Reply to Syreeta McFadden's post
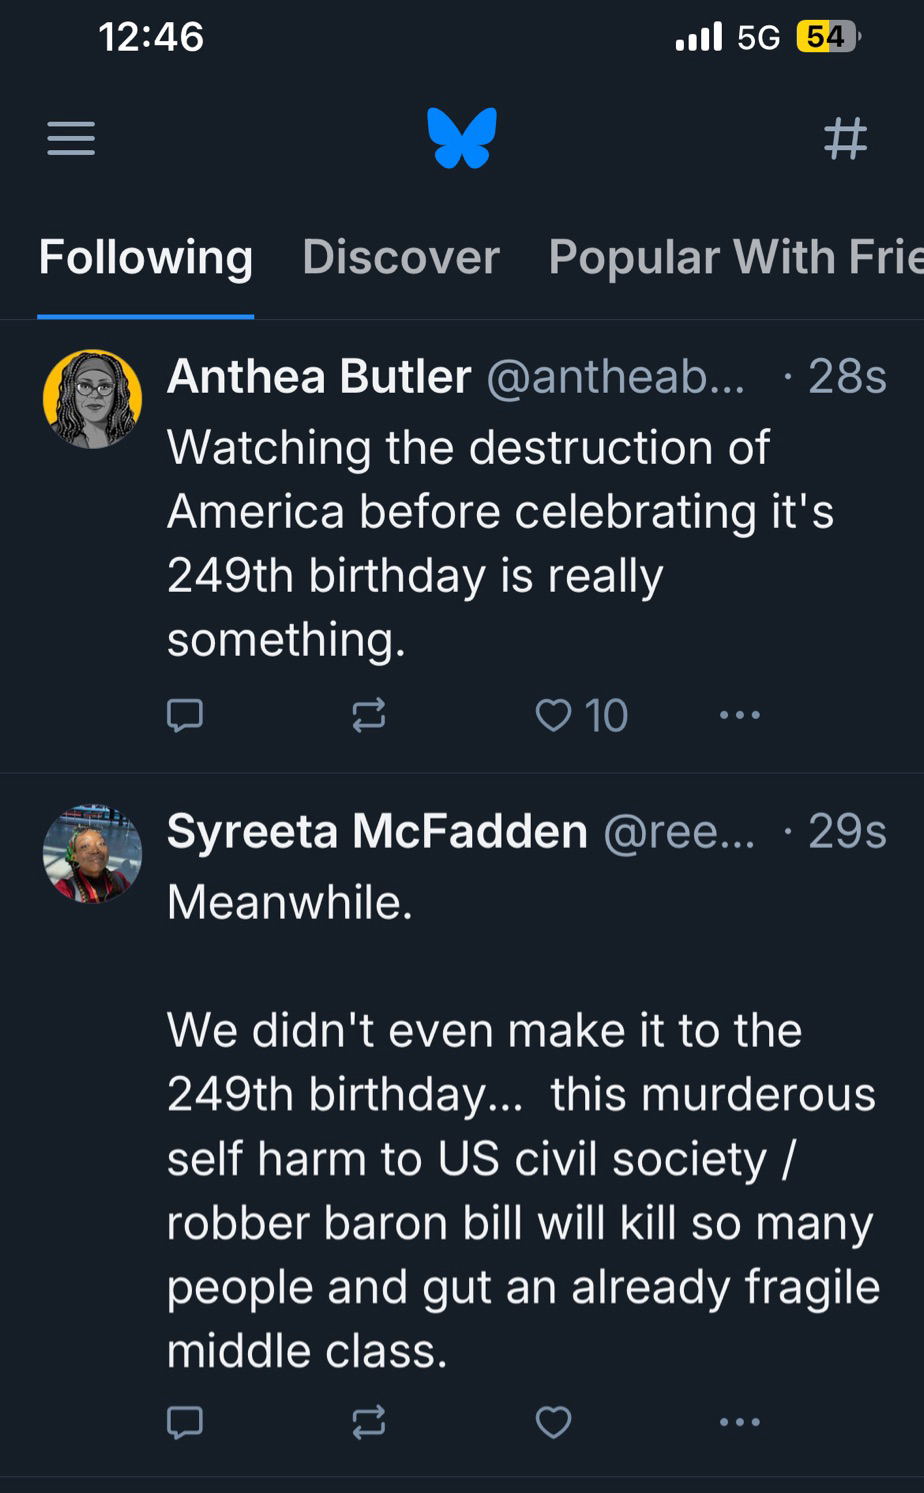Viewport: 924px width, 1493px height. 185,1421
